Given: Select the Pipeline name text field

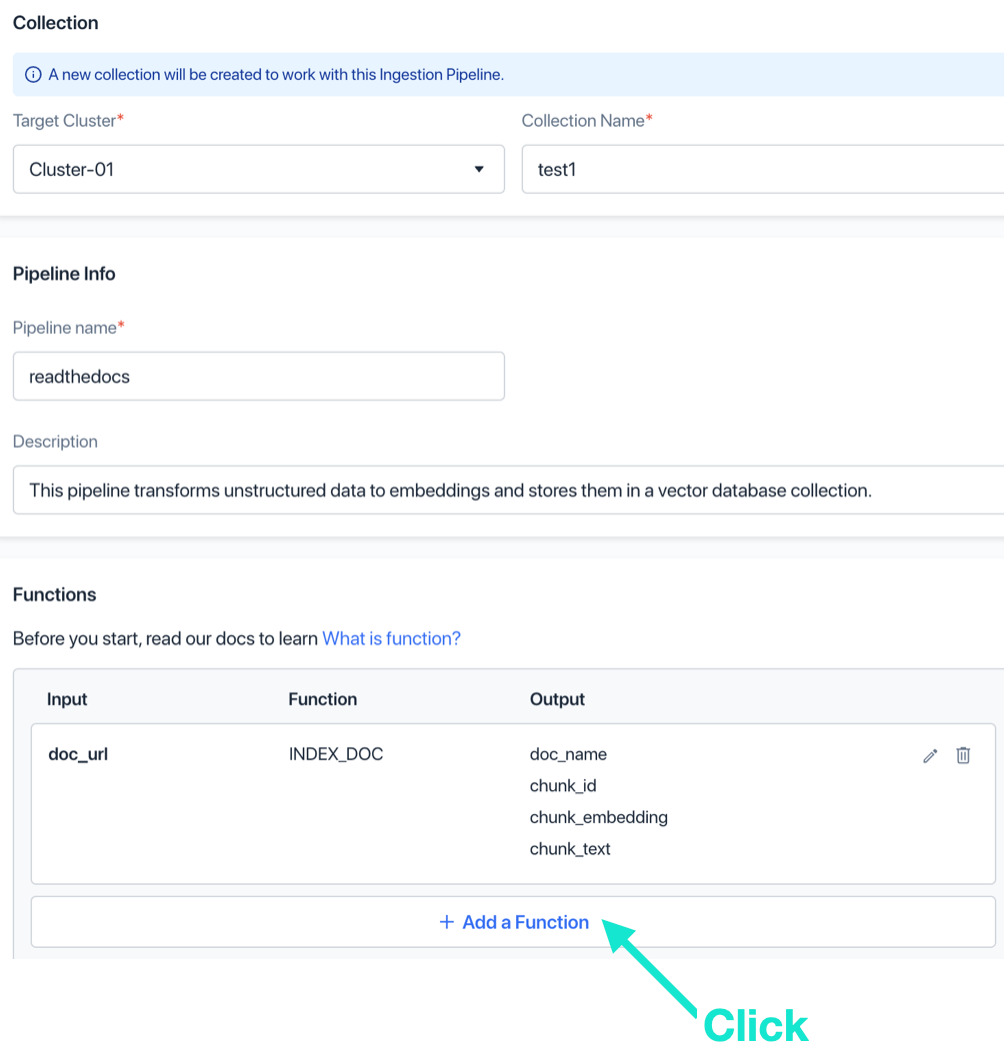Looking at the screenshot, I should [x=259, y=376].
